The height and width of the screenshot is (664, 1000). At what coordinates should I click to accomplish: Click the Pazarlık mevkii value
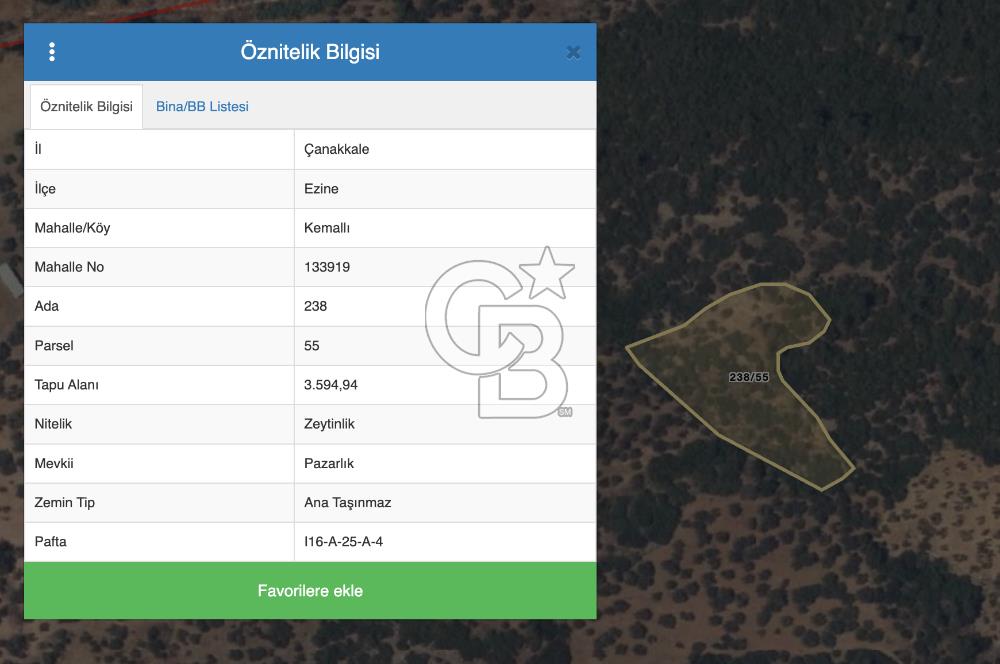329,463
